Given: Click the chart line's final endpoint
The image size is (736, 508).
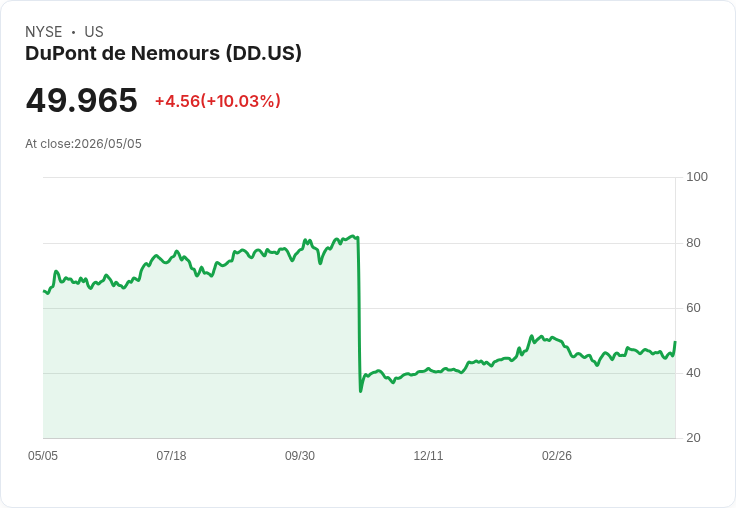Looking at the screenshot, I should click(x=675, y=342).
